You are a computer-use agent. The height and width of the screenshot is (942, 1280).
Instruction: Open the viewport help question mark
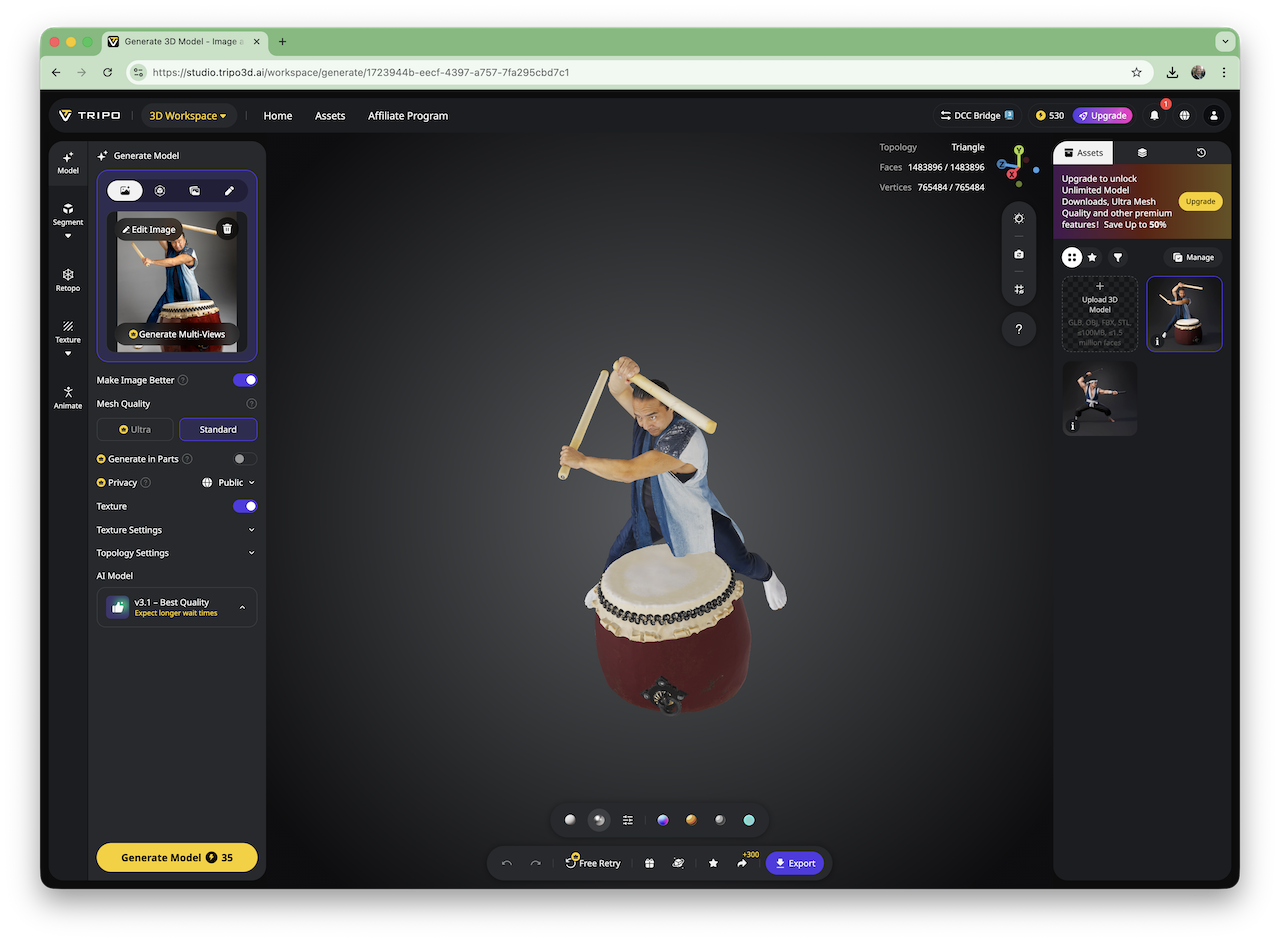pos(1018,329)
